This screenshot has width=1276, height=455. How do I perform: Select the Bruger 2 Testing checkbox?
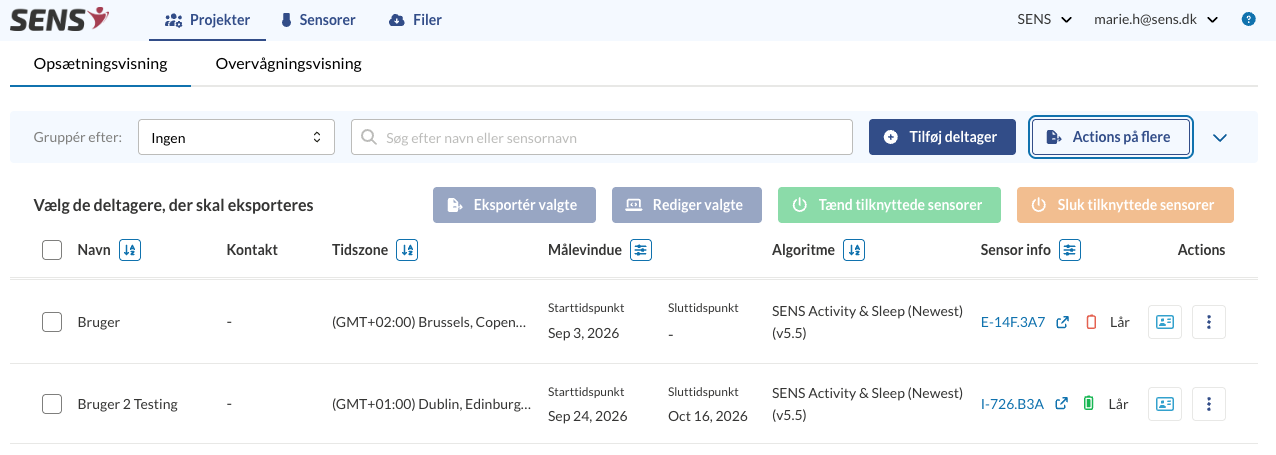pyautogui.click(x=52, y=404)
